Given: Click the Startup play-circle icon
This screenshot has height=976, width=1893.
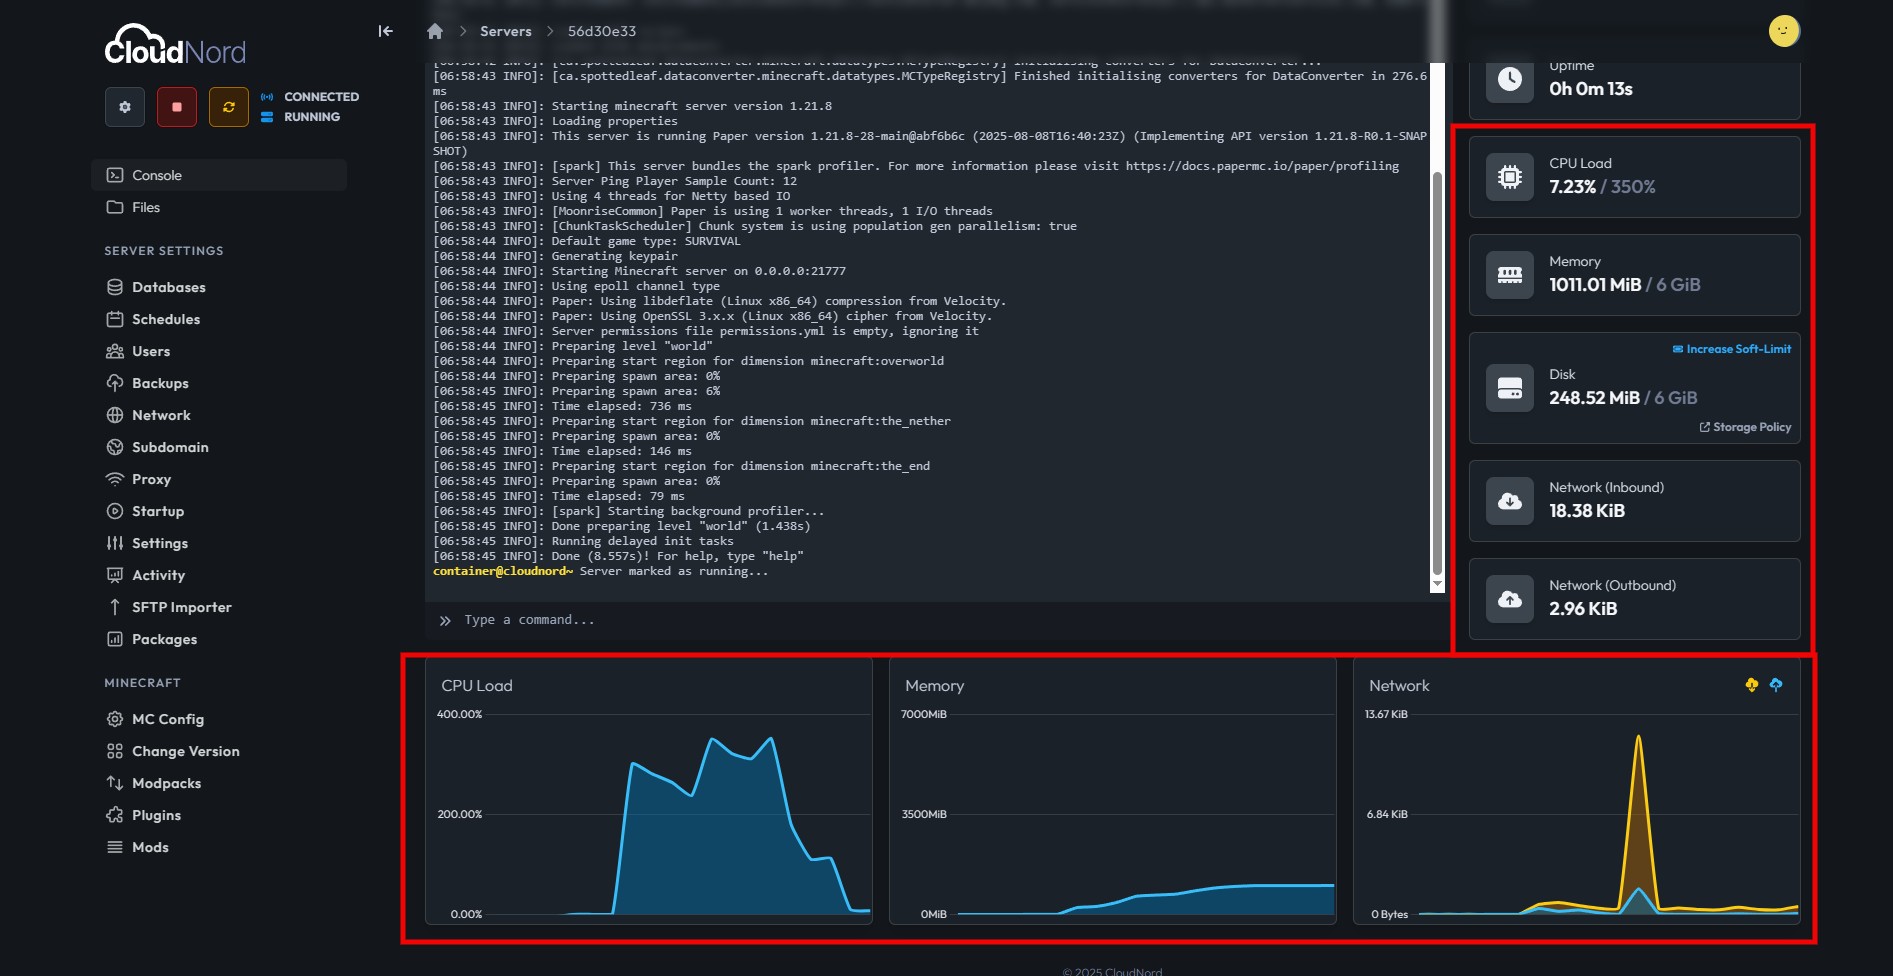Looking at the screenshot, I should (115, 511).
